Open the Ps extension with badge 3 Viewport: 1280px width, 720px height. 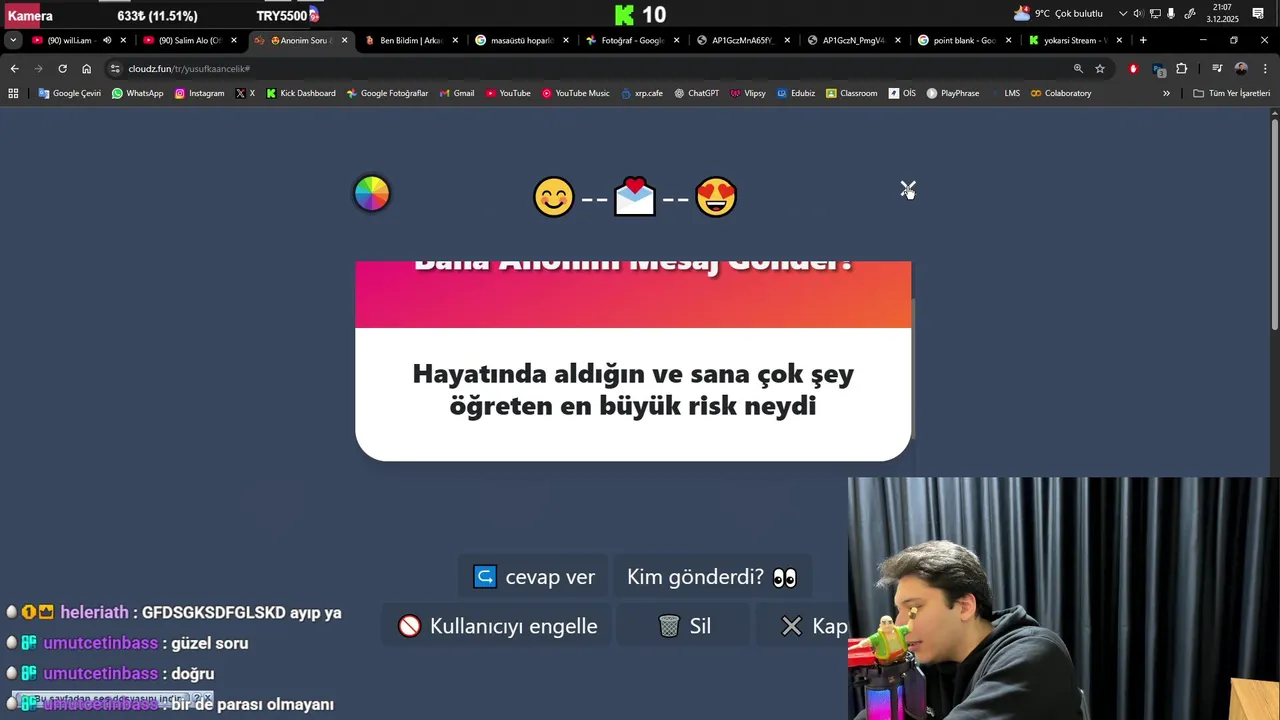(1159, 69)
